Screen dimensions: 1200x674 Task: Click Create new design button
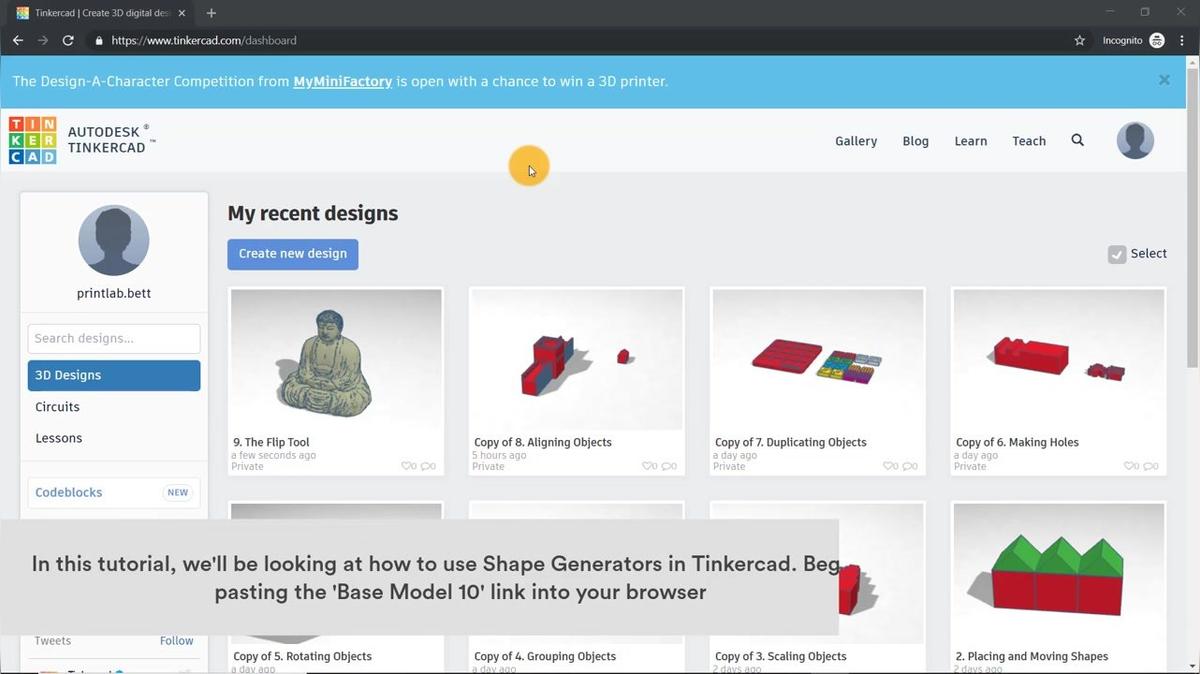pyautogui.click(x=292, y=254)
